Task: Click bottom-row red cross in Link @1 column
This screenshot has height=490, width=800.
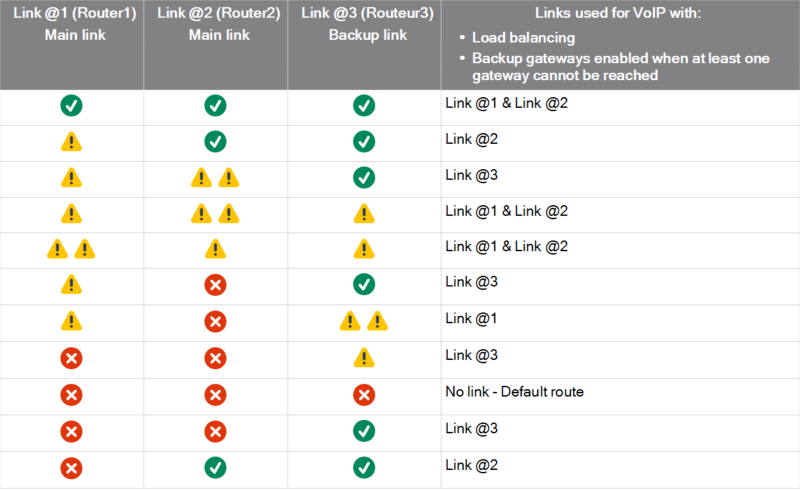Action: click(71, 465)
